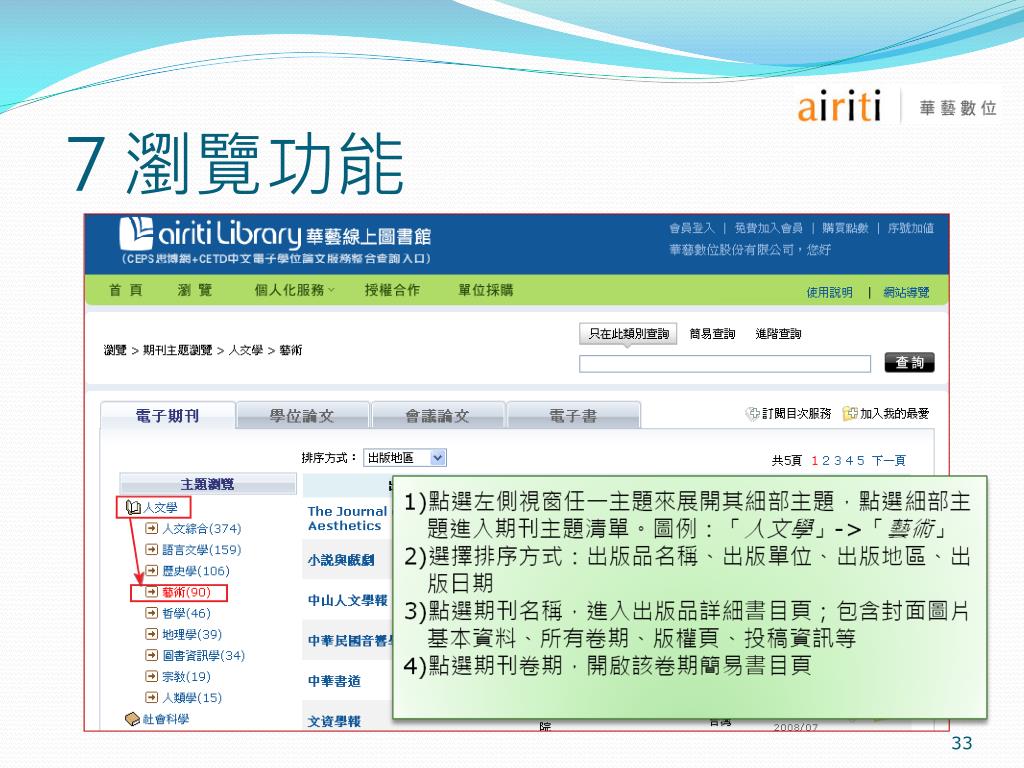This screenshot has width=1024, height=768.
Task: Click the 查詢 search button
Action: pos(909,362)
